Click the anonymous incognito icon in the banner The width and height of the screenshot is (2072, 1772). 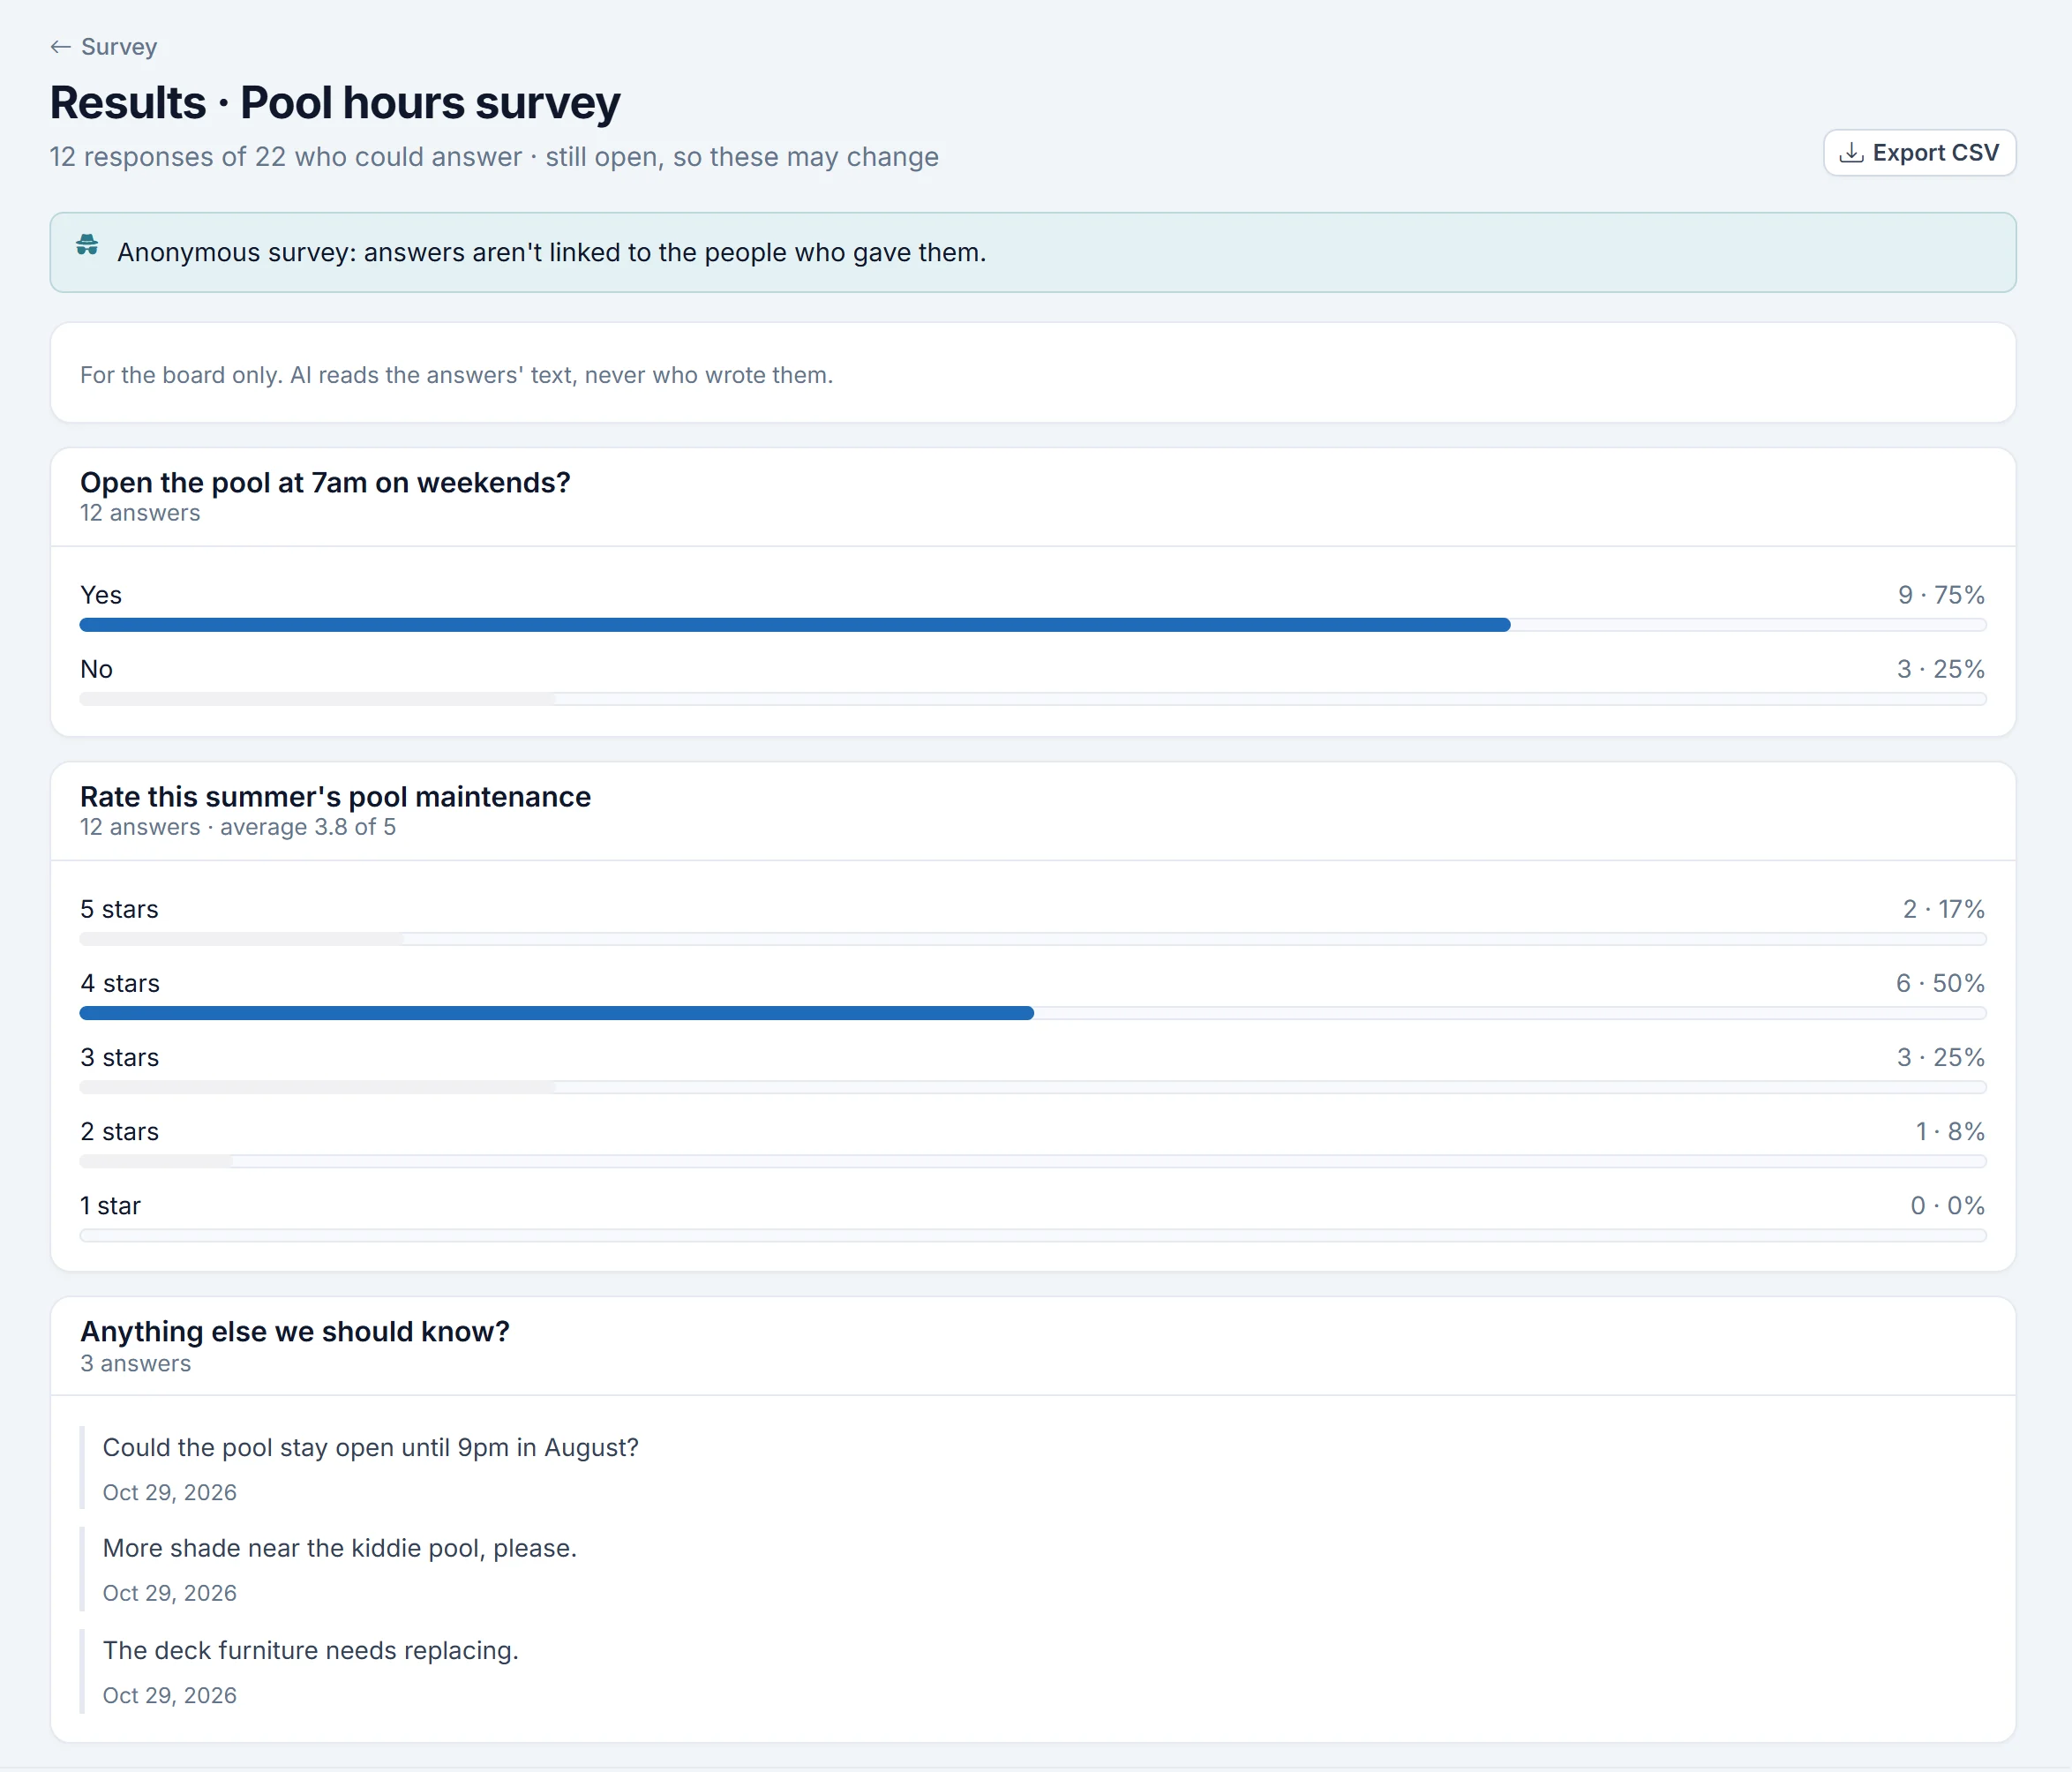point(87,245)
